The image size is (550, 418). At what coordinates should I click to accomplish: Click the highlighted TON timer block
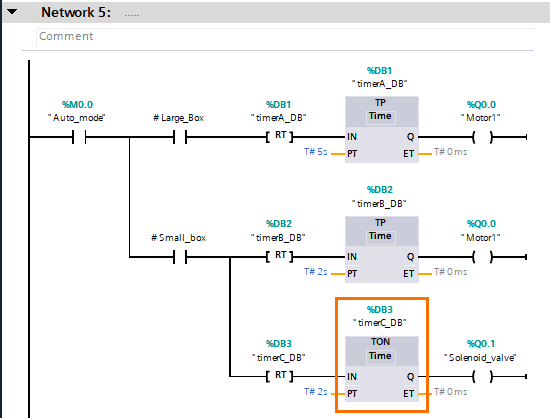(382, 370)
